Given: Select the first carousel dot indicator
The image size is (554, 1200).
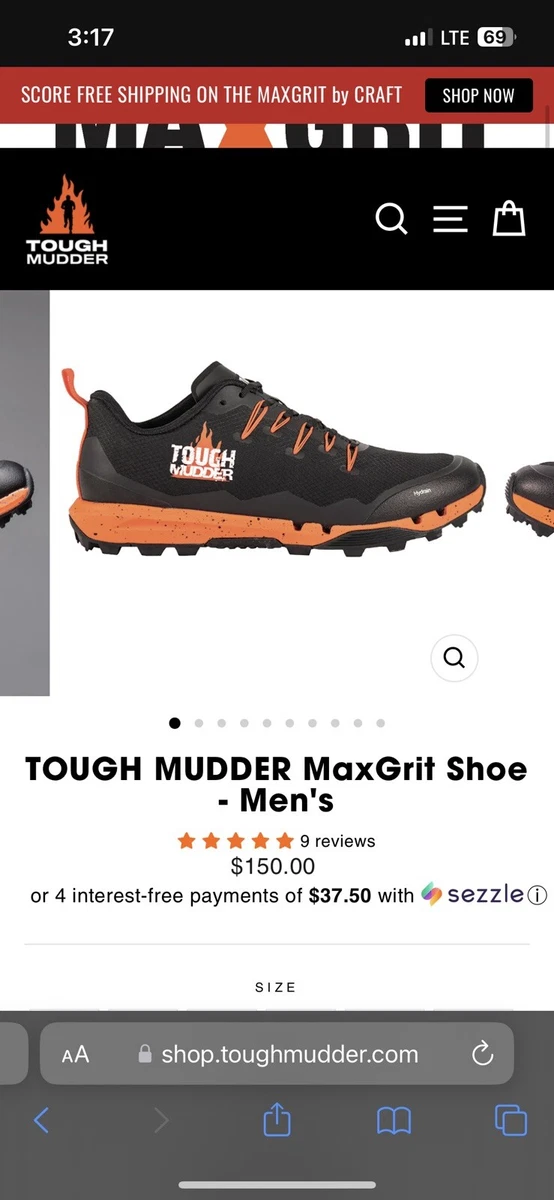Looking at the screenshot, I should (x=175, y=723).
